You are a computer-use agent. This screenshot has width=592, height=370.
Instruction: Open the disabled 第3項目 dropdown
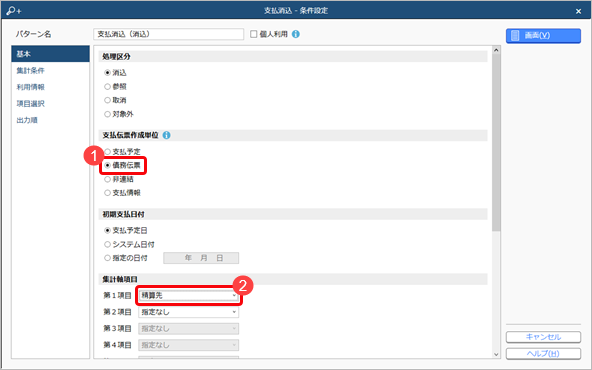click(x=188, y=328)
